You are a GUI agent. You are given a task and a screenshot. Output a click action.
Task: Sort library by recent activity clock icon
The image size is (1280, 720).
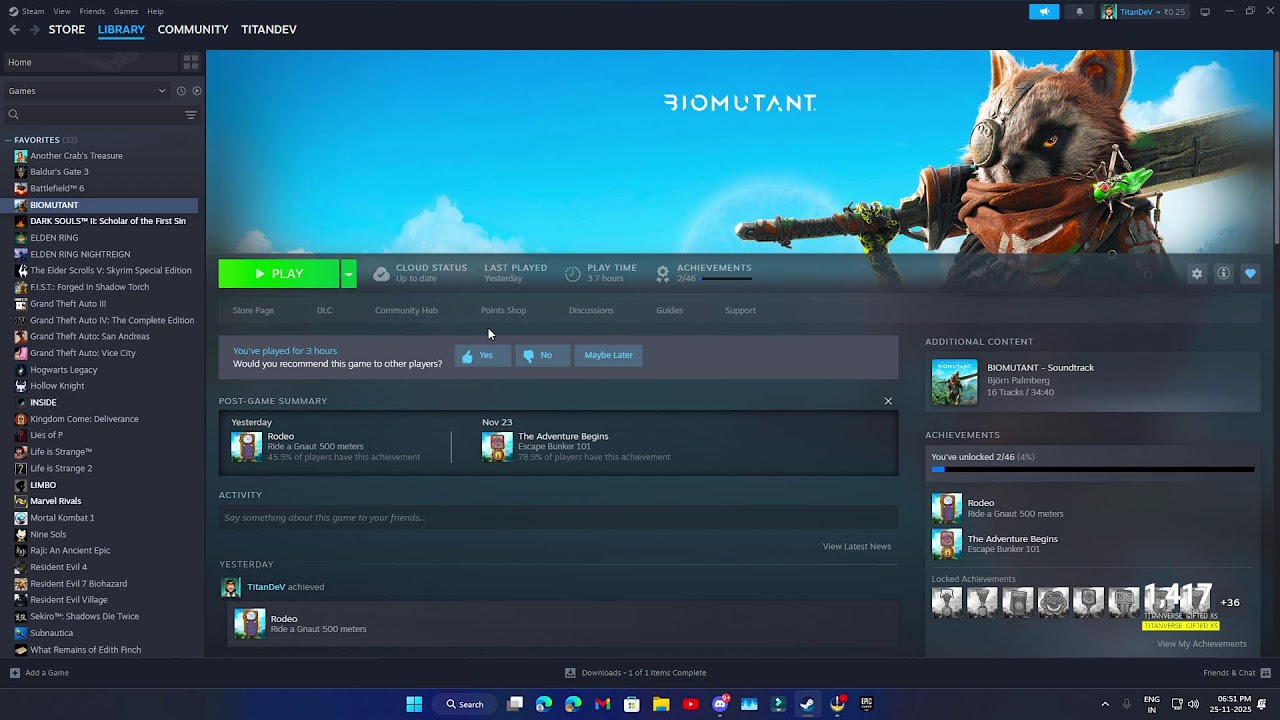[181, 91]
